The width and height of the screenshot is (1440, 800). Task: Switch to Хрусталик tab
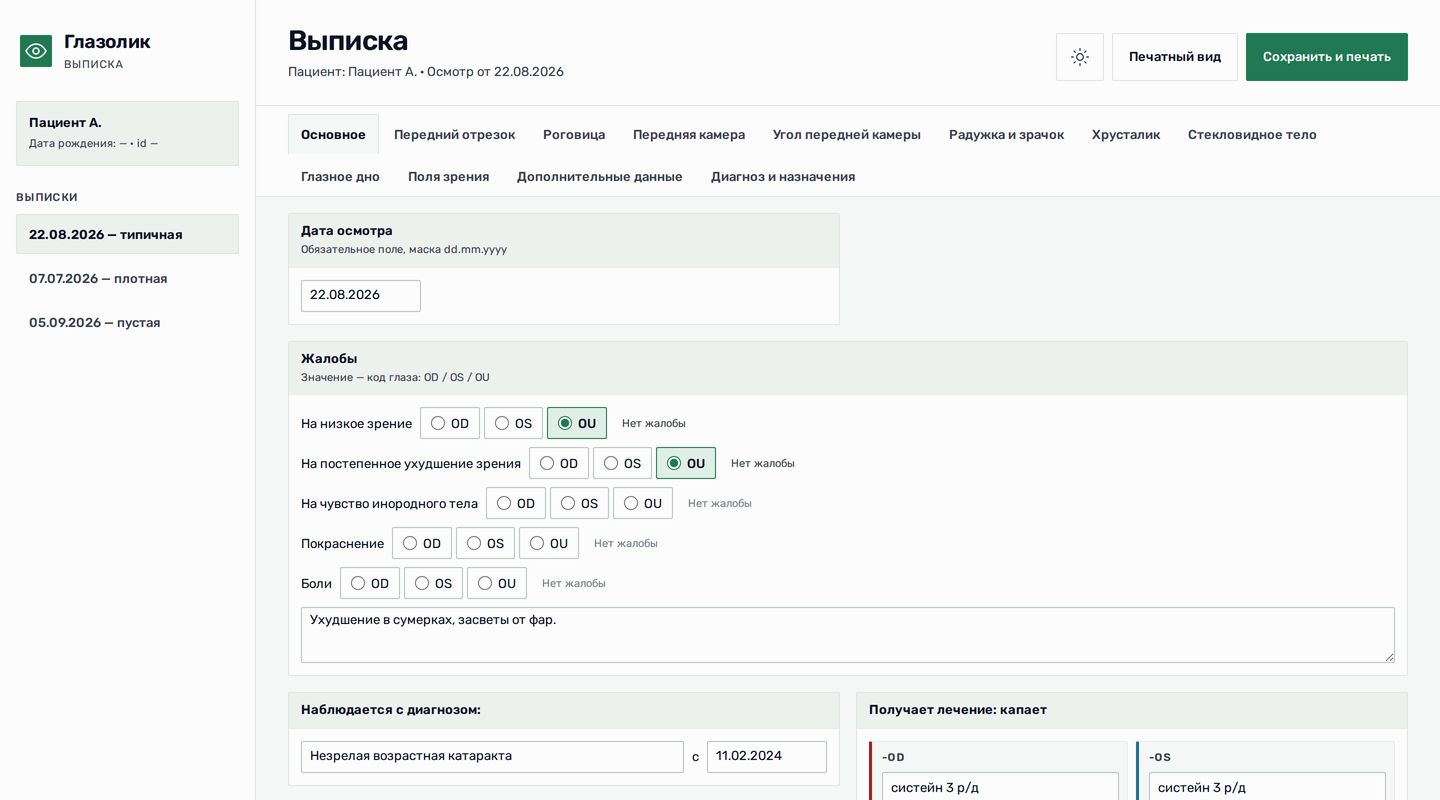click(x=1126, y=134)
